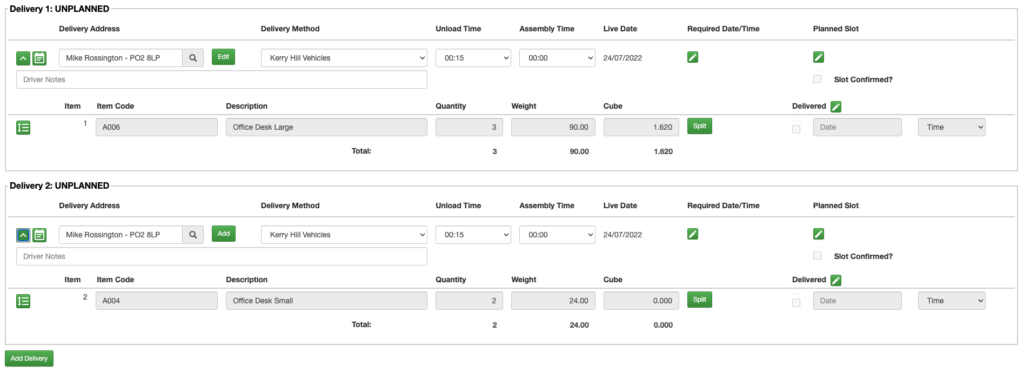Collapse Delivery 1 with the chevron icon

pyautogui.click(x=23, y=58)
